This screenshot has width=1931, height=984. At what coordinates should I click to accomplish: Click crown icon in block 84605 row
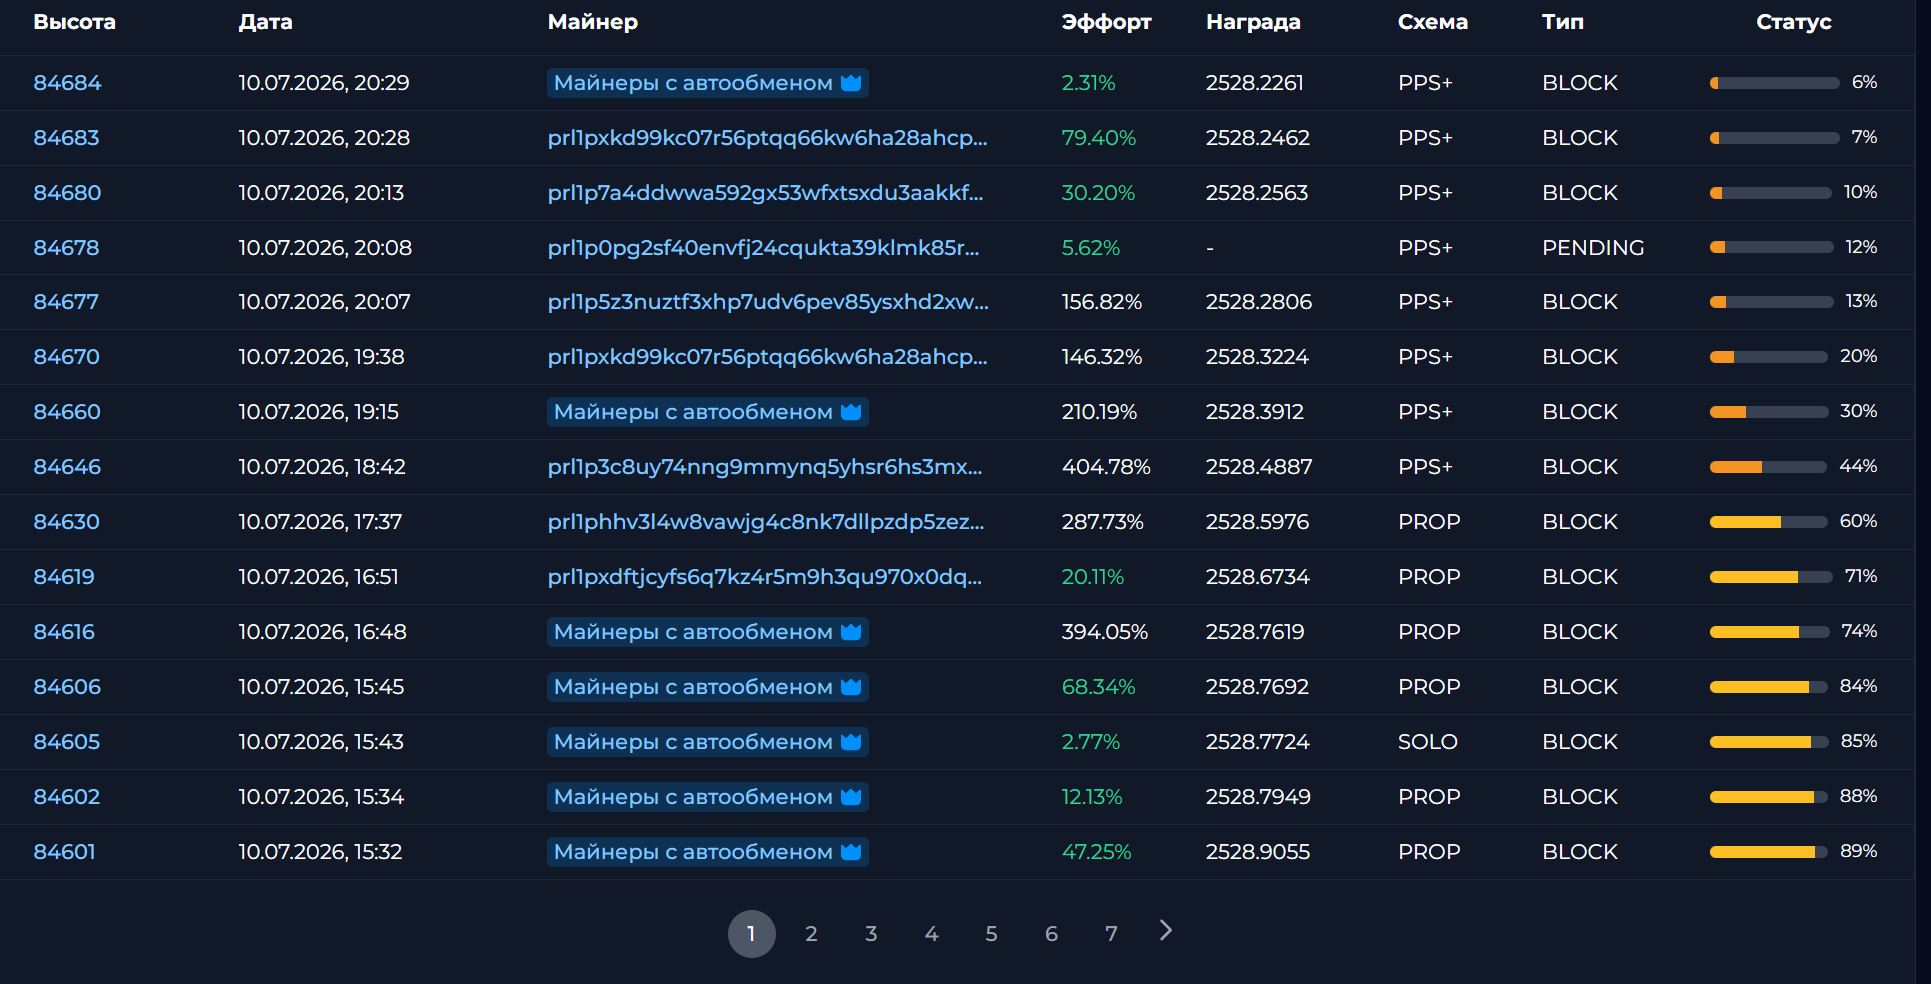[x=851, y=742]
